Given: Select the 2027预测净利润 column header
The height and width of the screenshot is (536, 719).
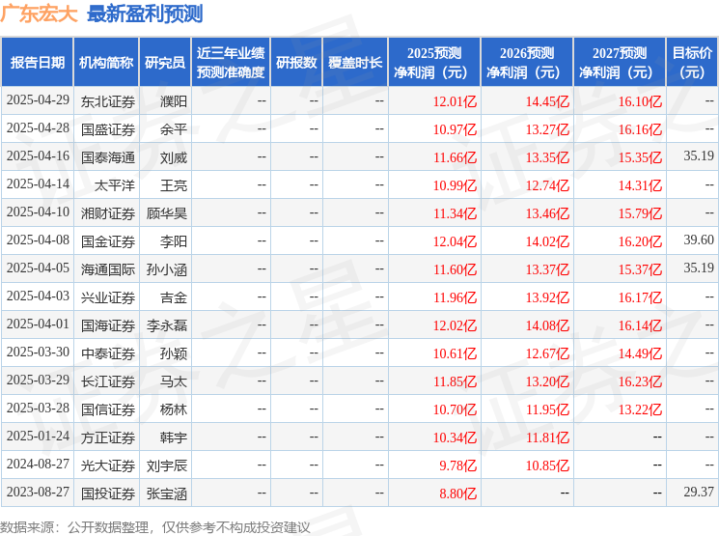Looking at the screenshot, I should pos(619,62).
